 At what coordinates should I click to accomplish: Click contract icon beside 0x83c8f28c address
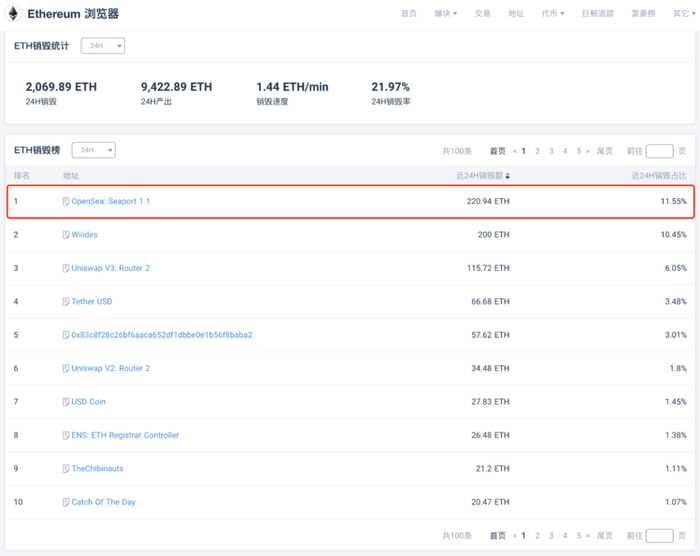pos(66,335)
